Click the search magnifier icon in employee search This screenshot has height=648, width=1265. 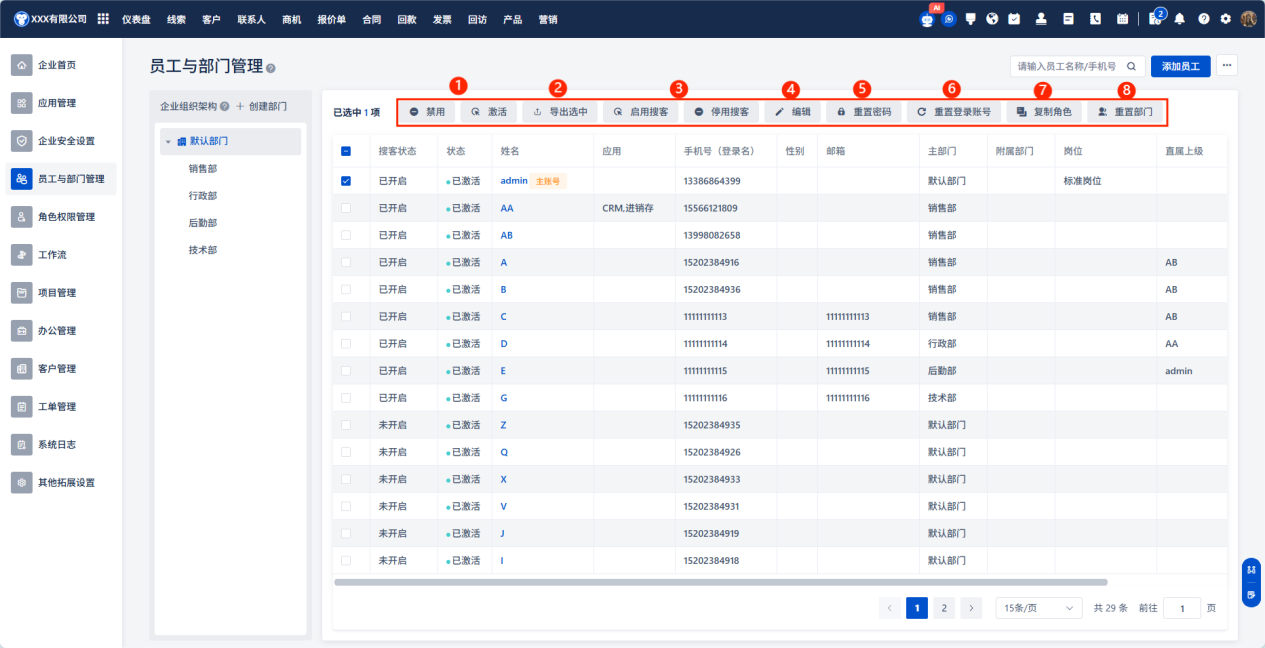(x=1131, y=67)
